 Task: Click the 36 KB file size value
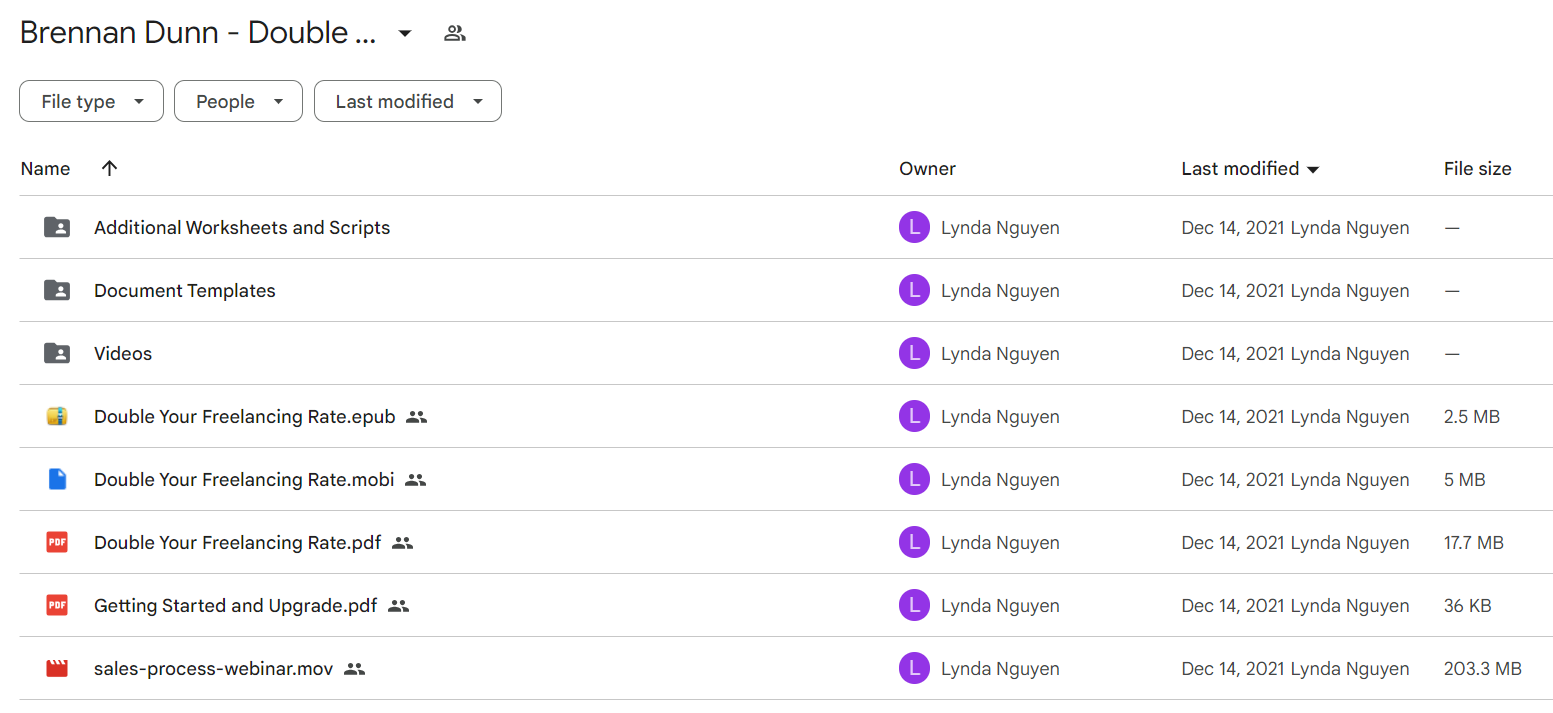click(x=1468, y=605)
